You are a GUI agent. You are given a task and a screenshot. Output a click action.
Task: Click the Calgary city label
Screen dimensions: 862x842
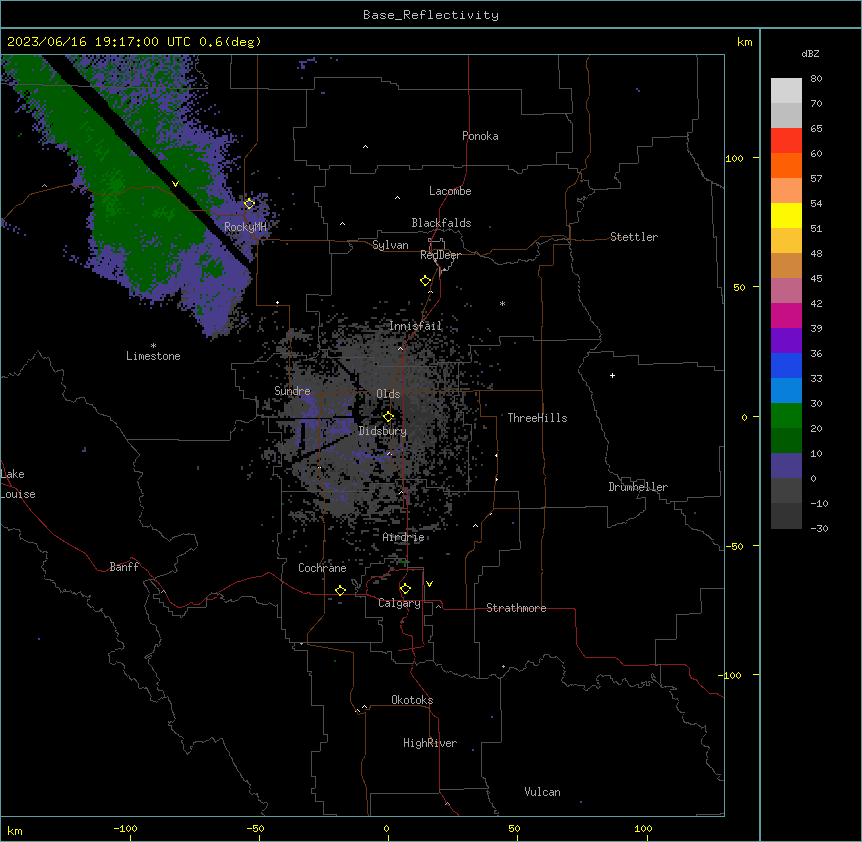click(399, 603)
